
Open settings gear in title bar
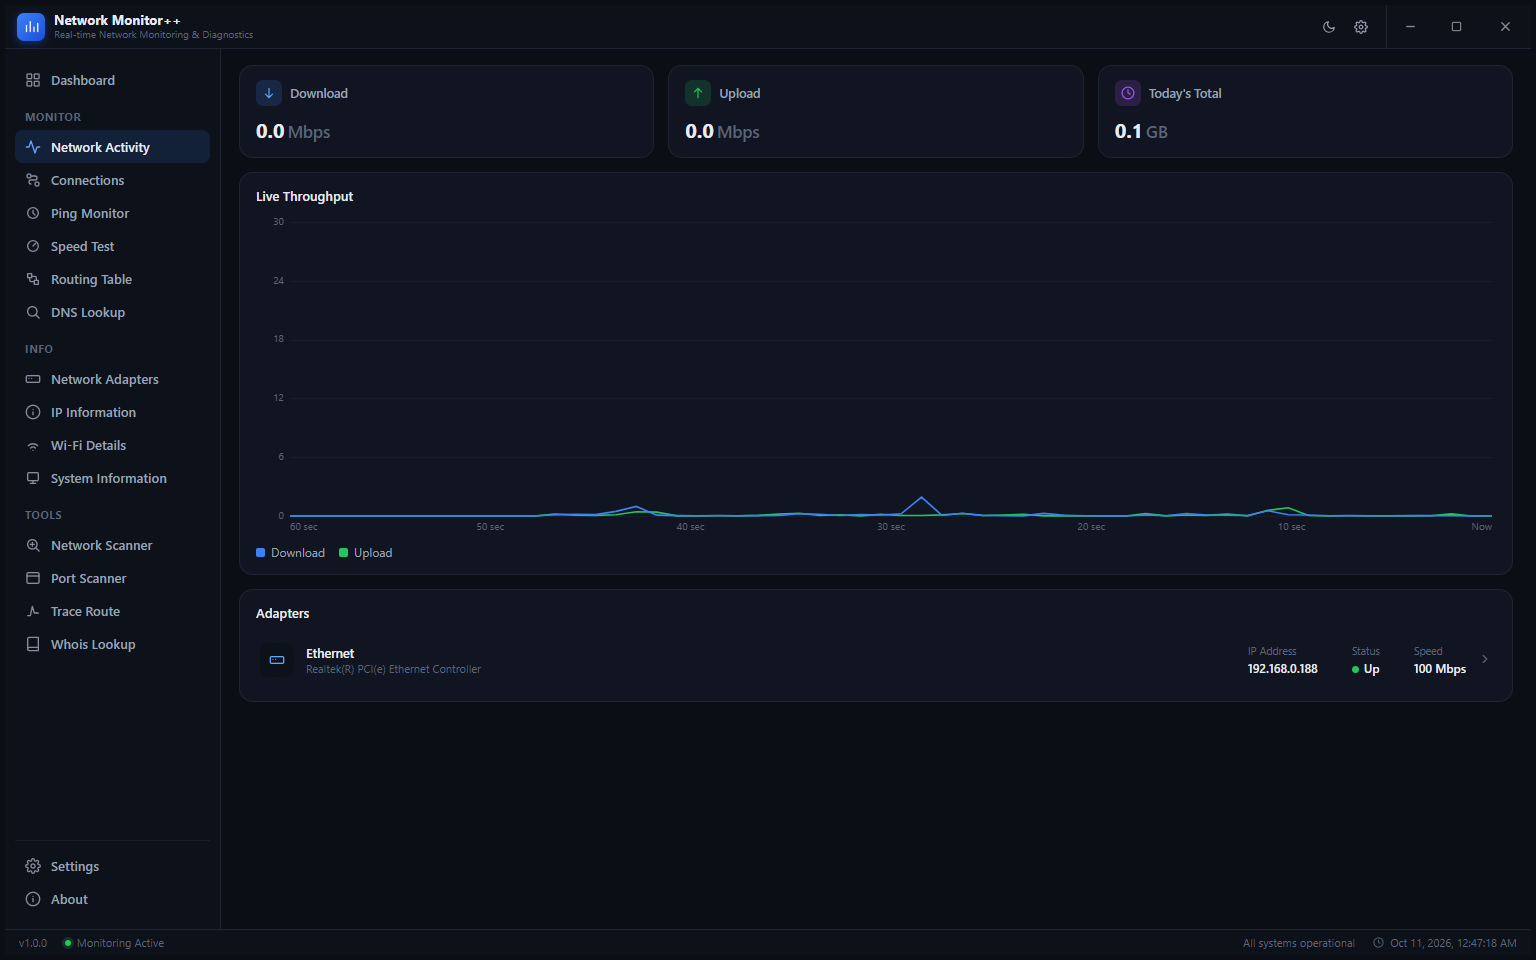(x=1361, y=27)
